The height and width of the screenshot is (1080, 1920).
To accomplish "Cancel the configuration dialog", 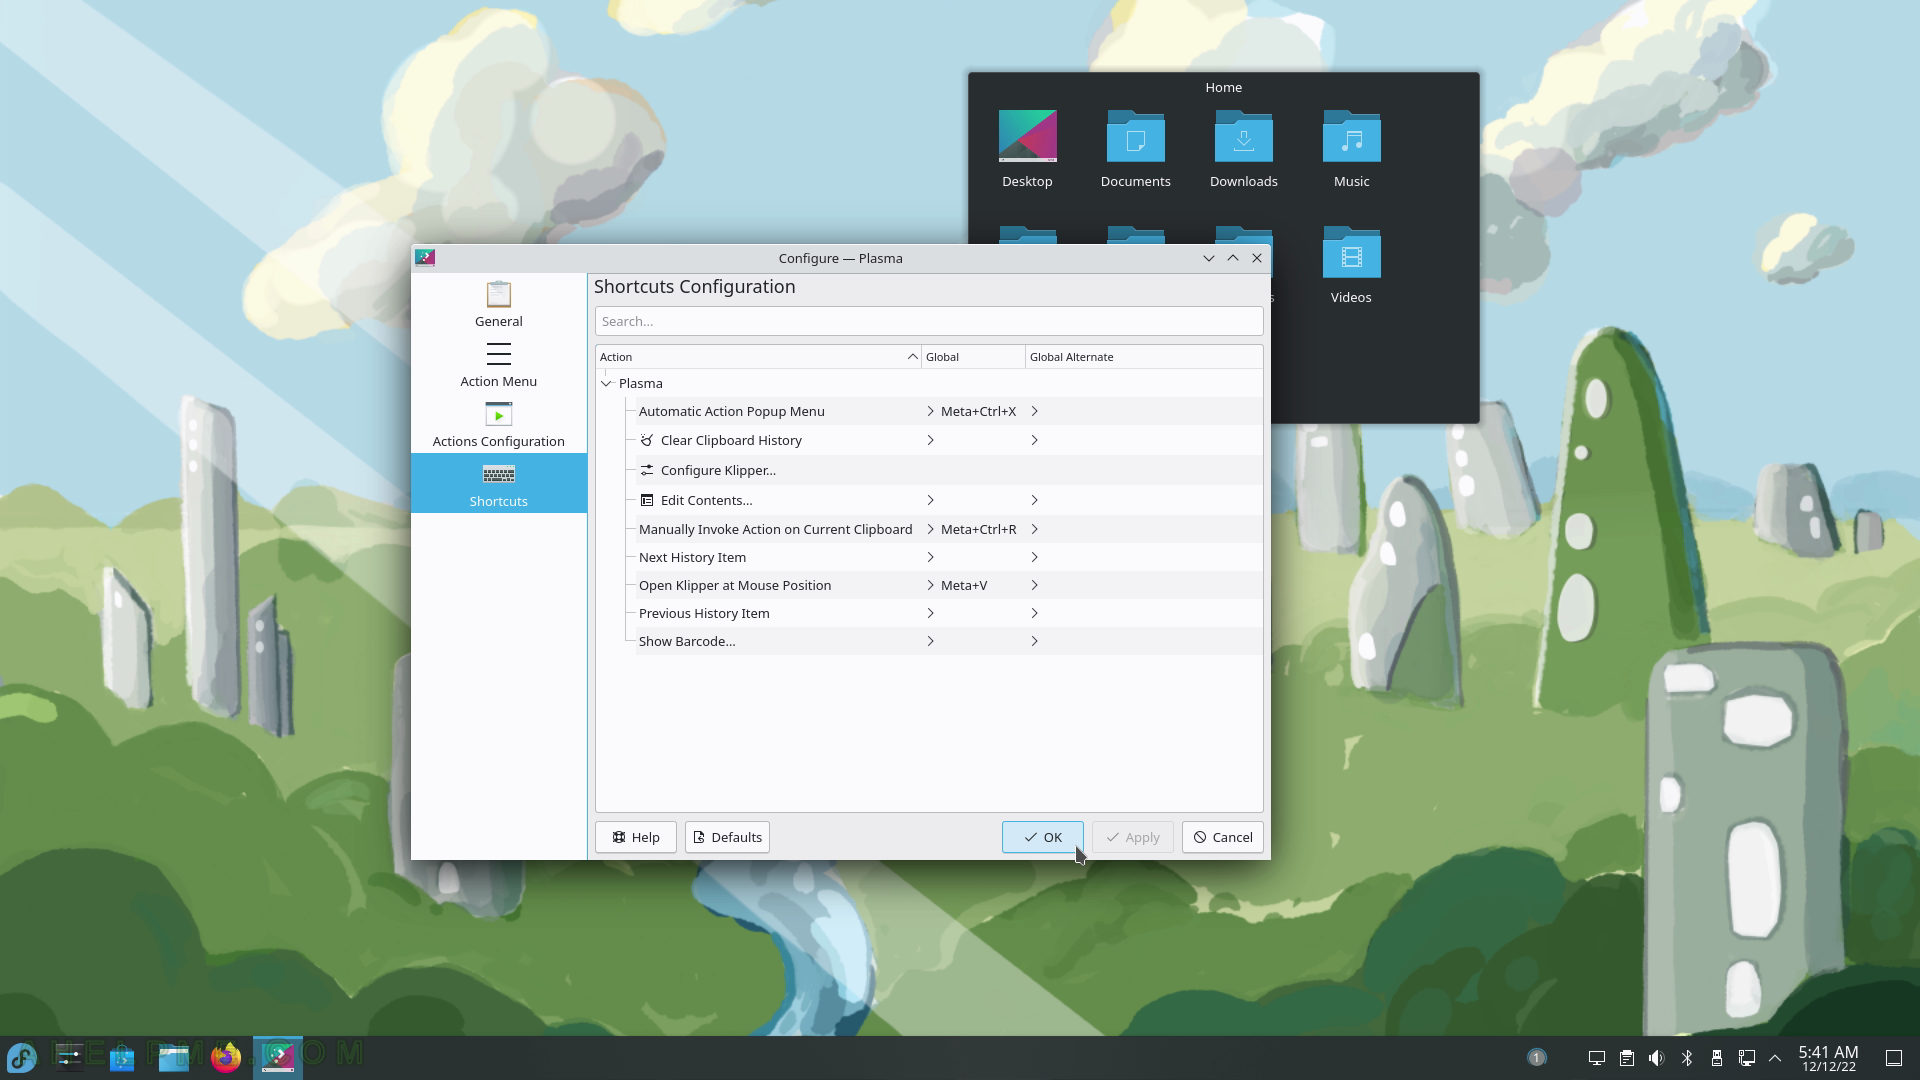I will tap(1222, 838).
